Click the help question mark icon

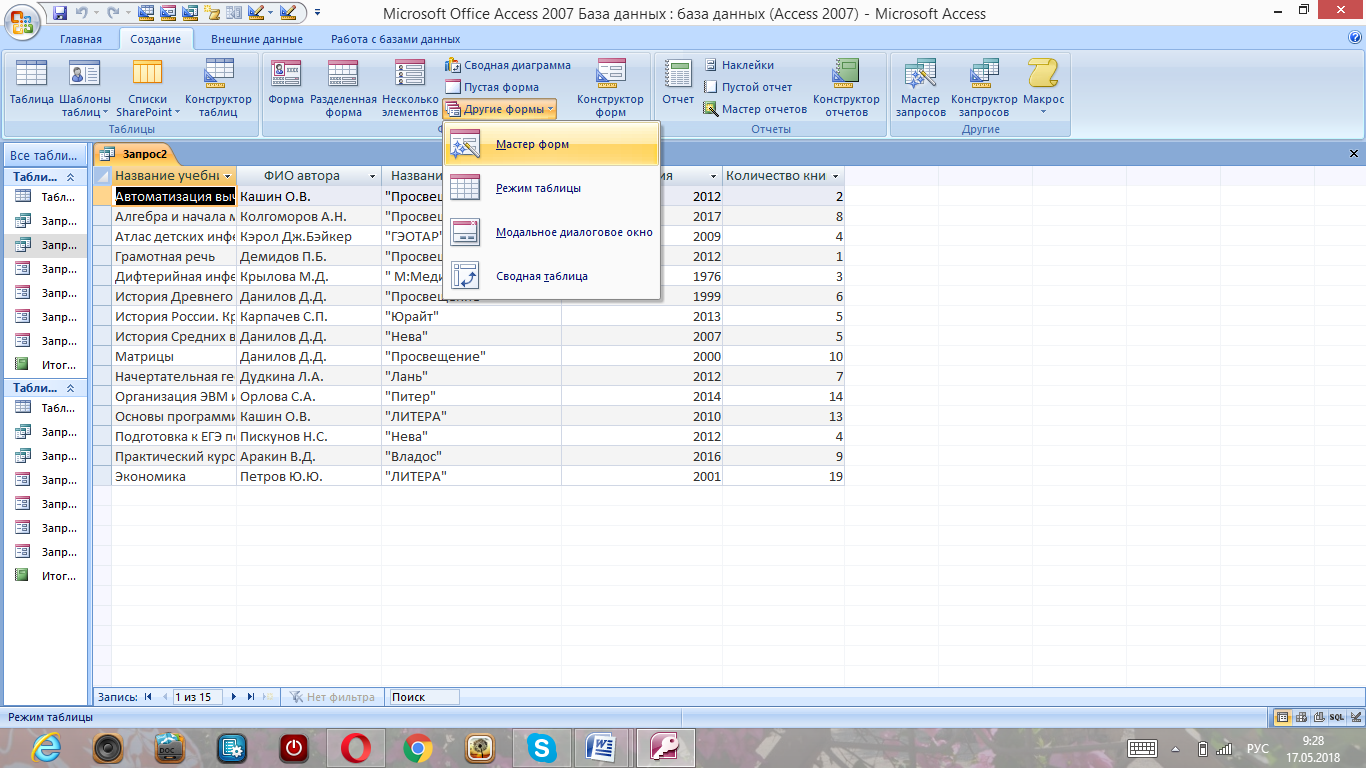click(1354, 38)
